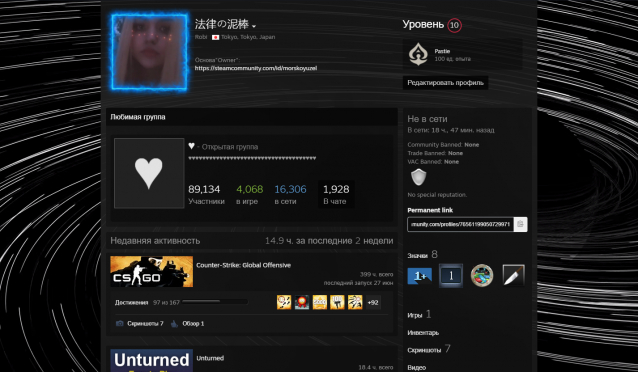Click the Pastie spade badge icon
This screenshot has height=372, width=638.
coord(418,54)
